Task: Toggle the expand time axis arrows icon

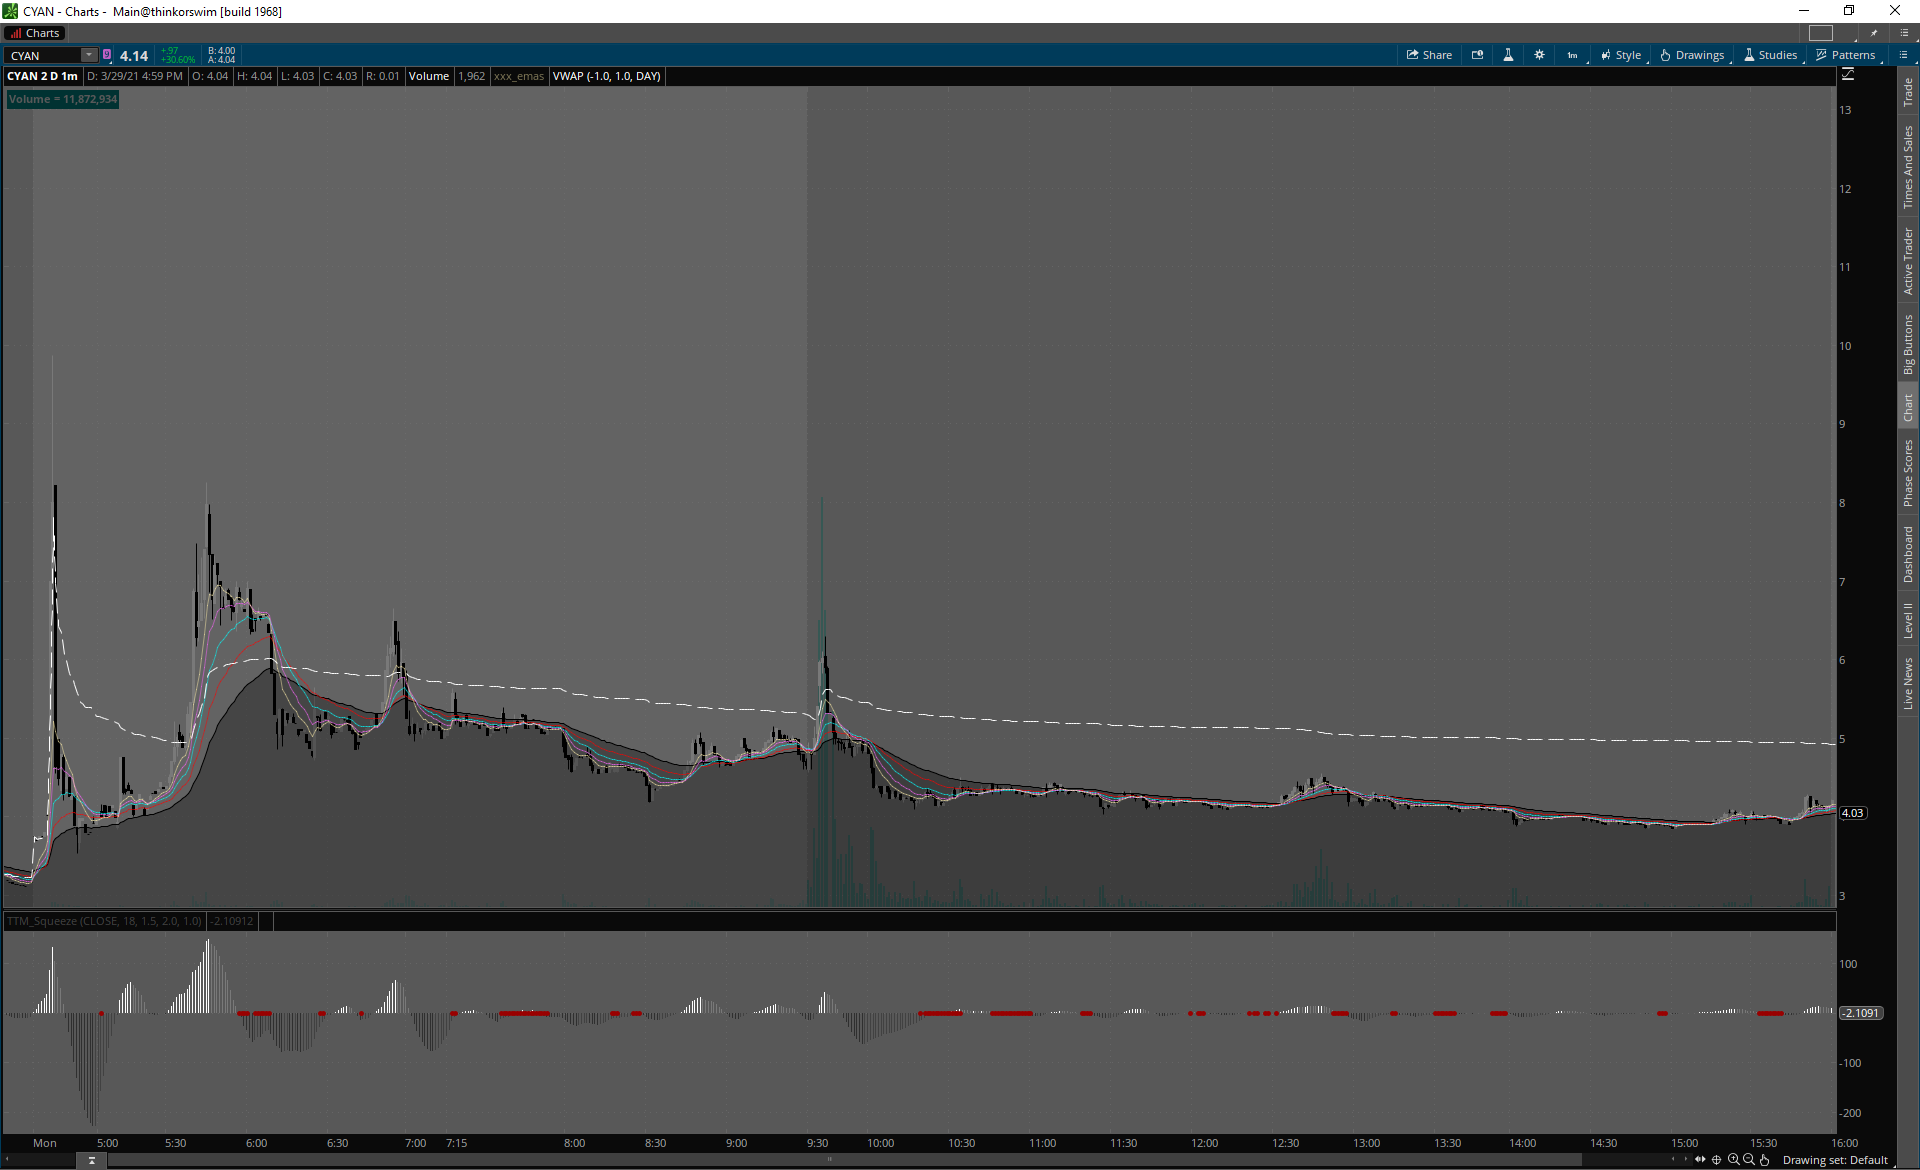Action: (1700, 1160)
